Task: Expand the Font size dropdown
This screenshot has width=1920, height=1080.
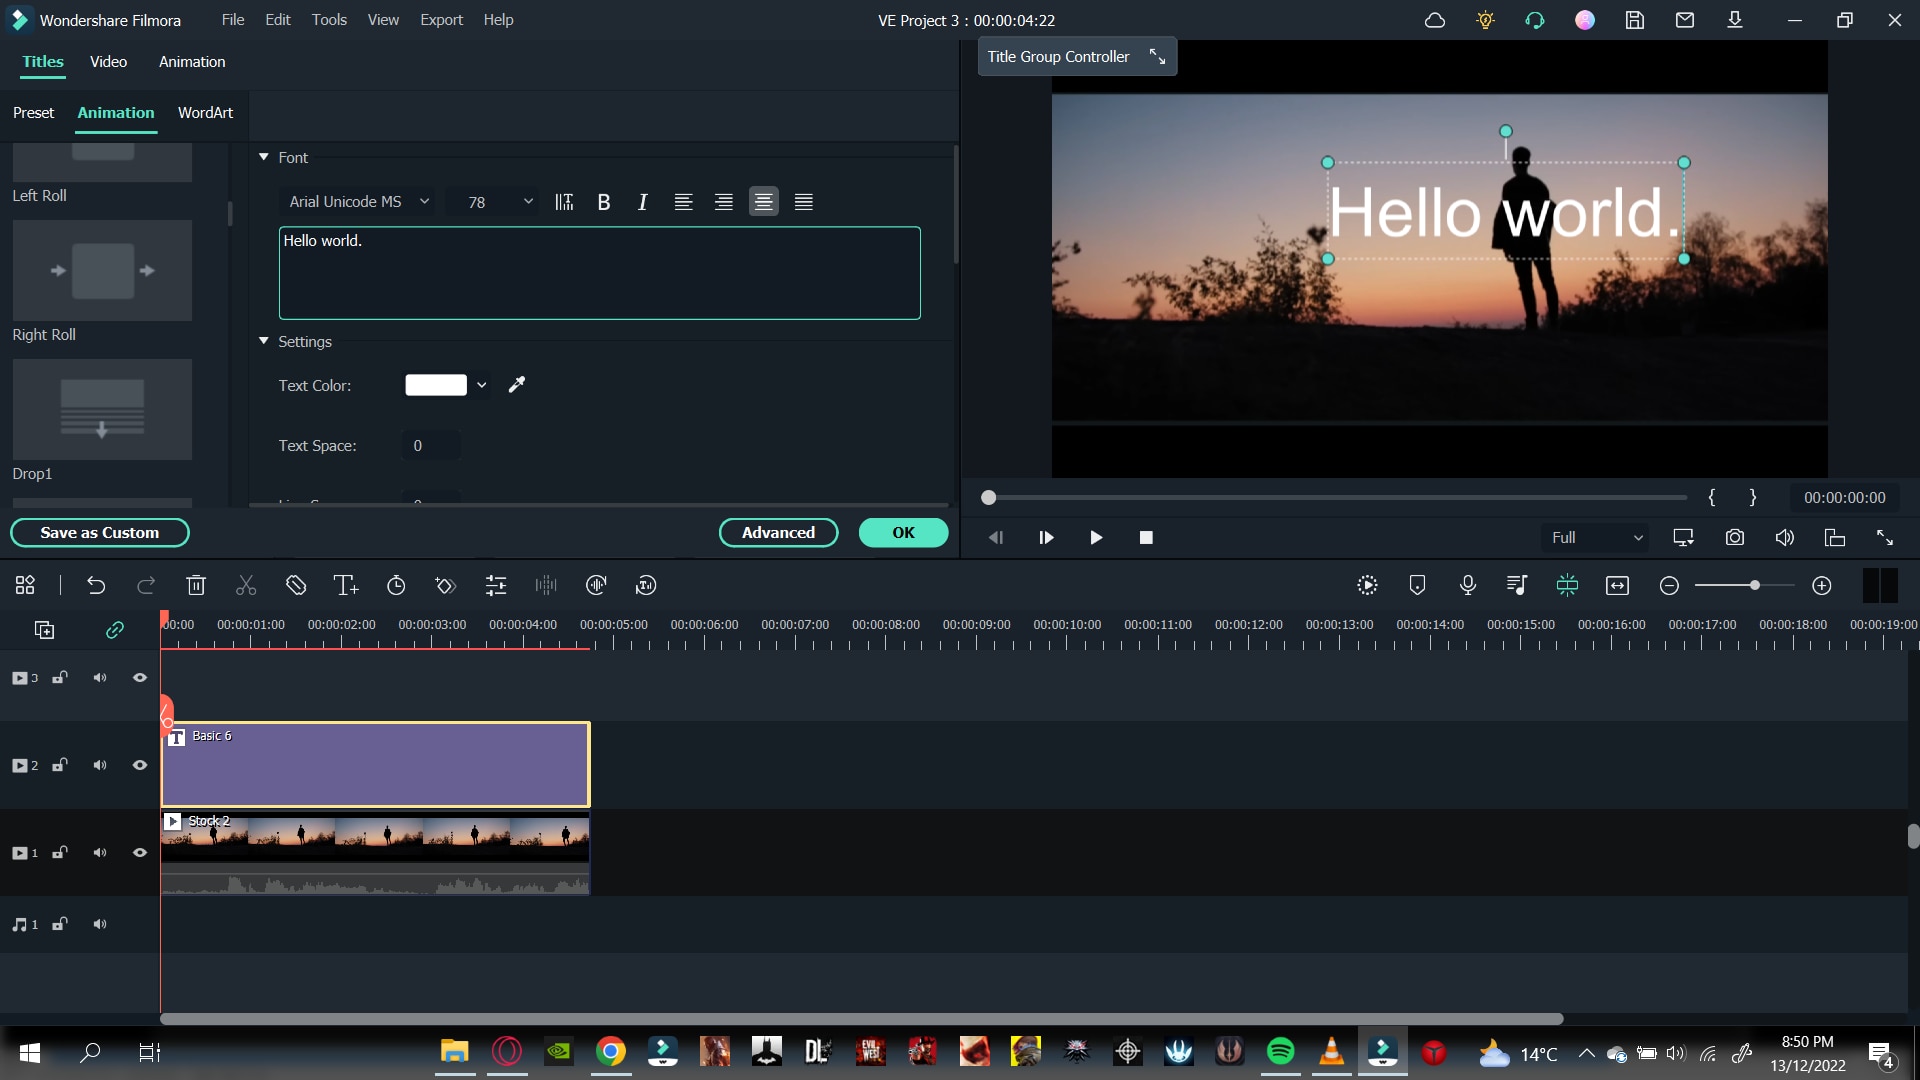Action: coord(529,202)
